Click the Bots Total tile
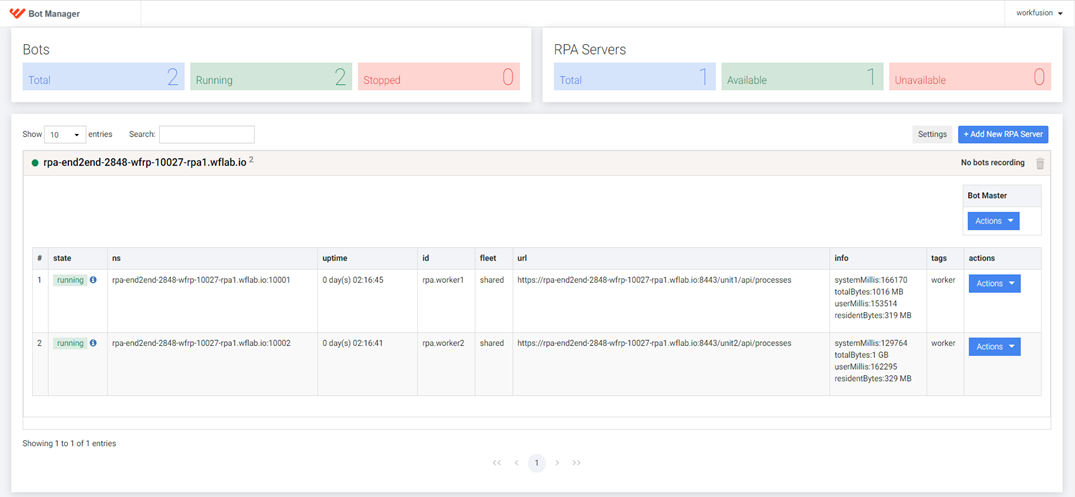Viewport: 1075px width, 497px height. [104, 77]
